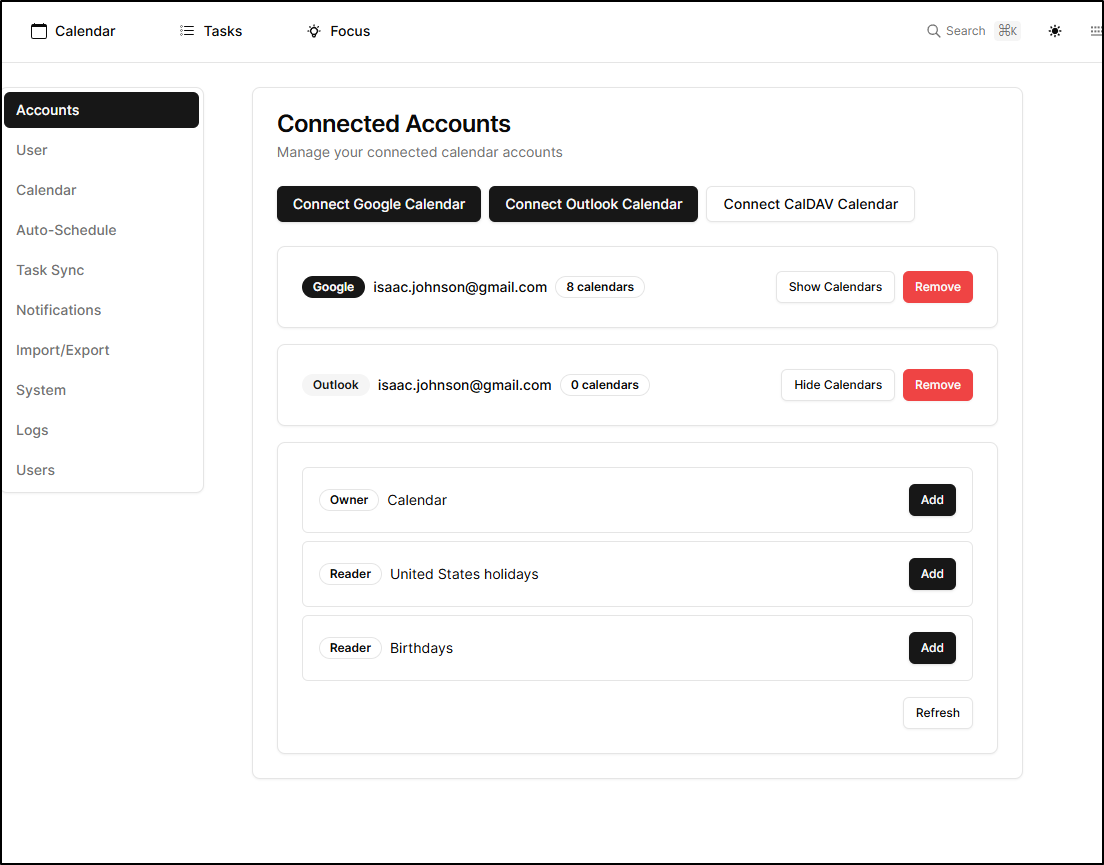Click the Focus lightbulb icon

pos(314,31)
